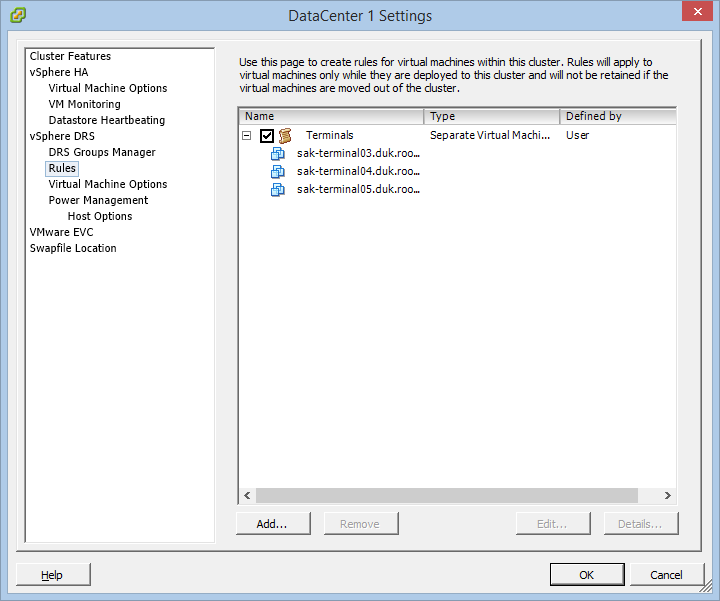Open VM Monitoring settings
The height and width of the screenshot is (601, 720).
tap(84, 104)
